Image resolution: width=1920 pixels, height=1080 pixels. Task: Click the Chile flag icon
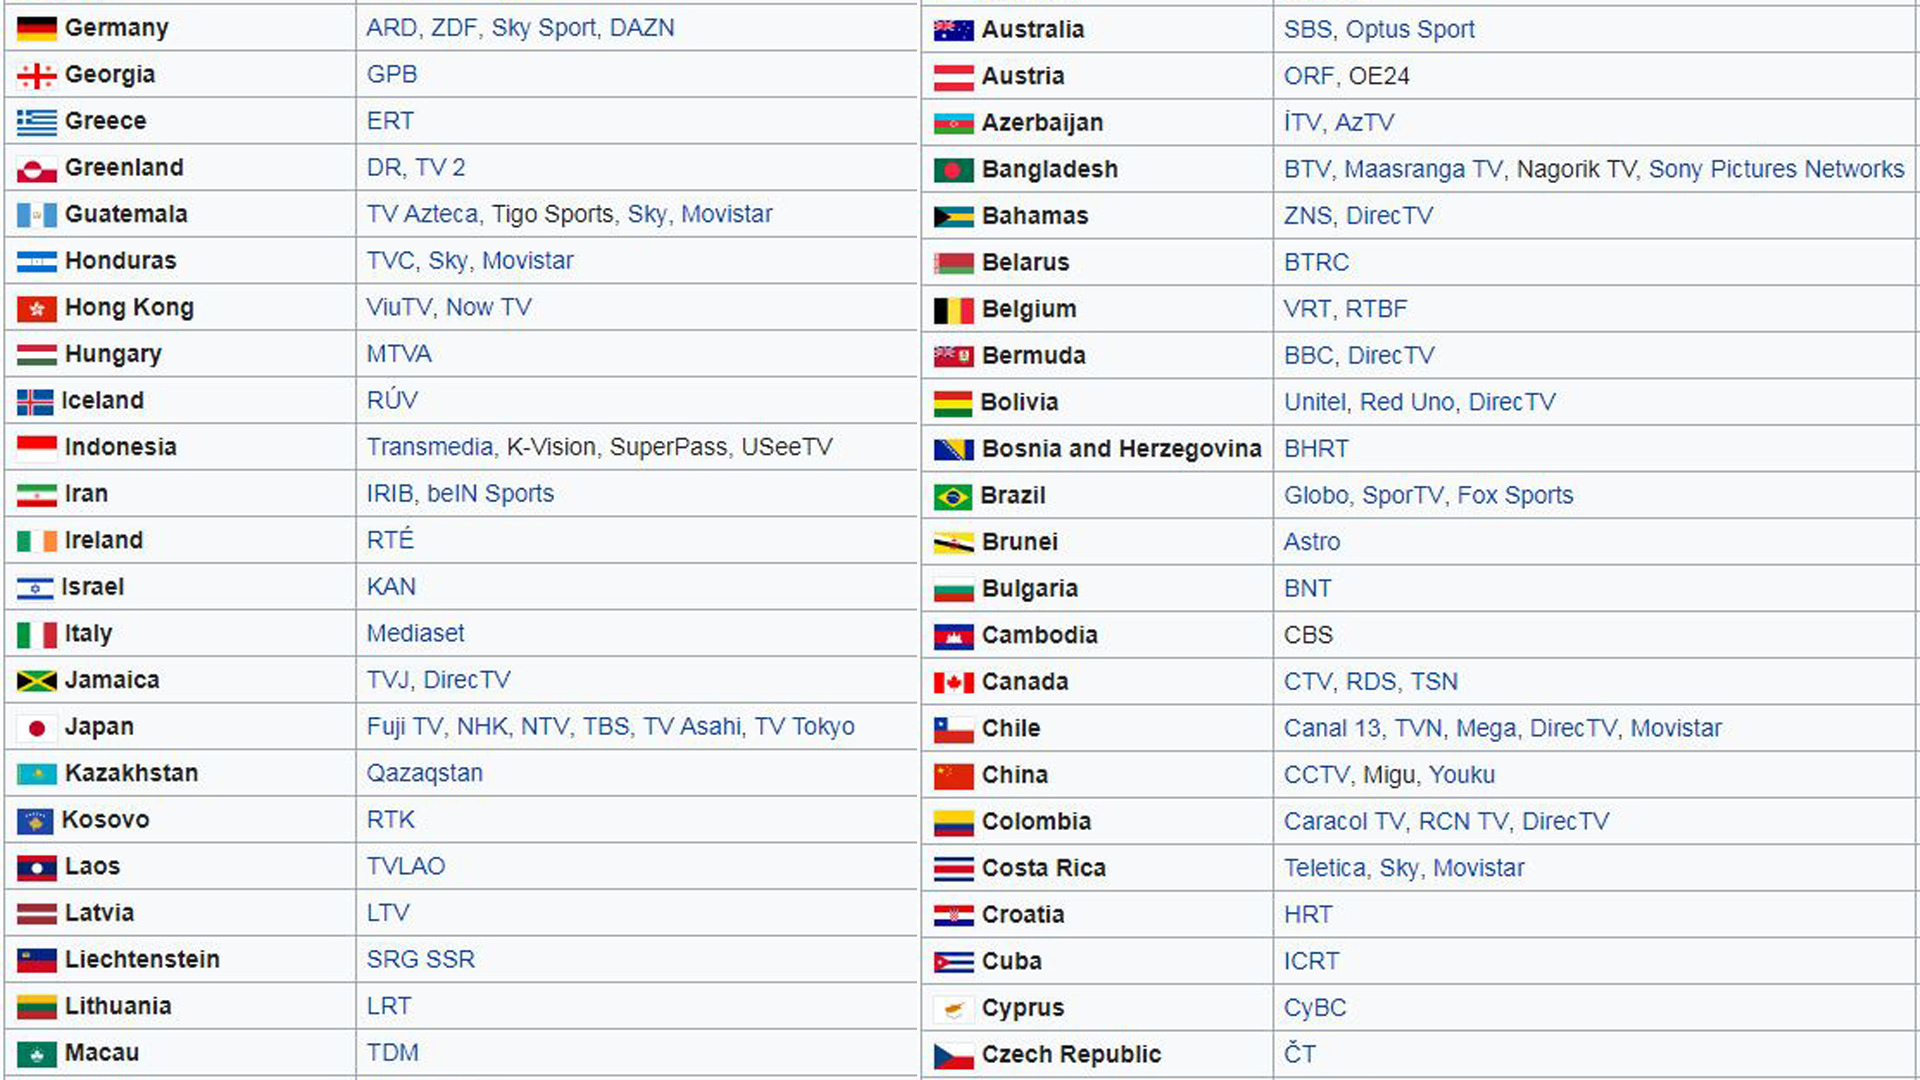[953, 729]
